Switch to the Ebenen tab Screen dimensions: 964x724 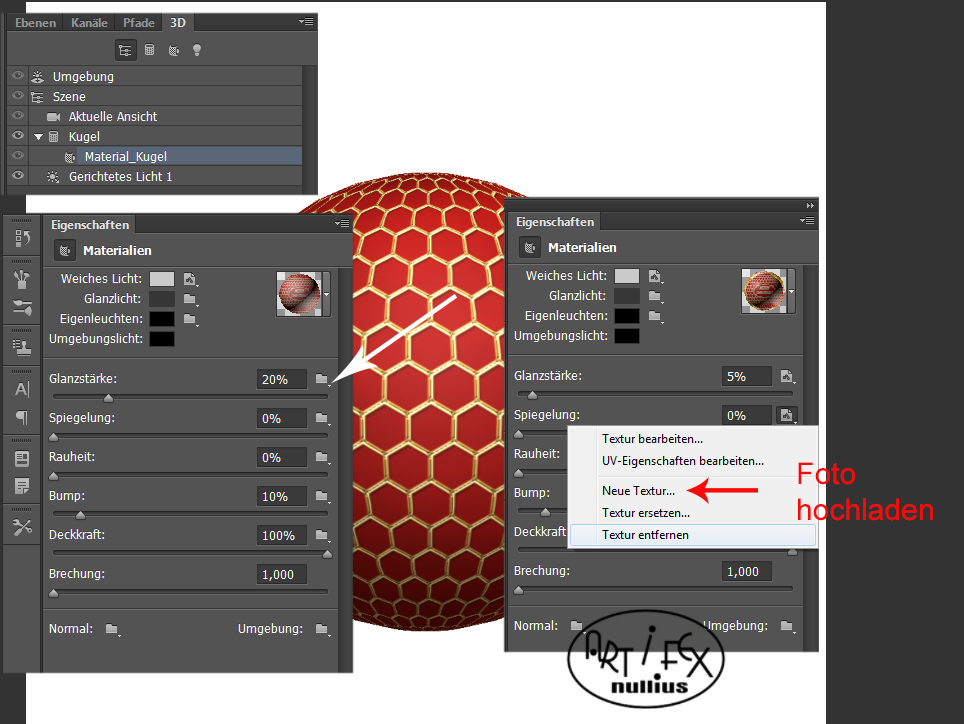click(x=35, y=23)
